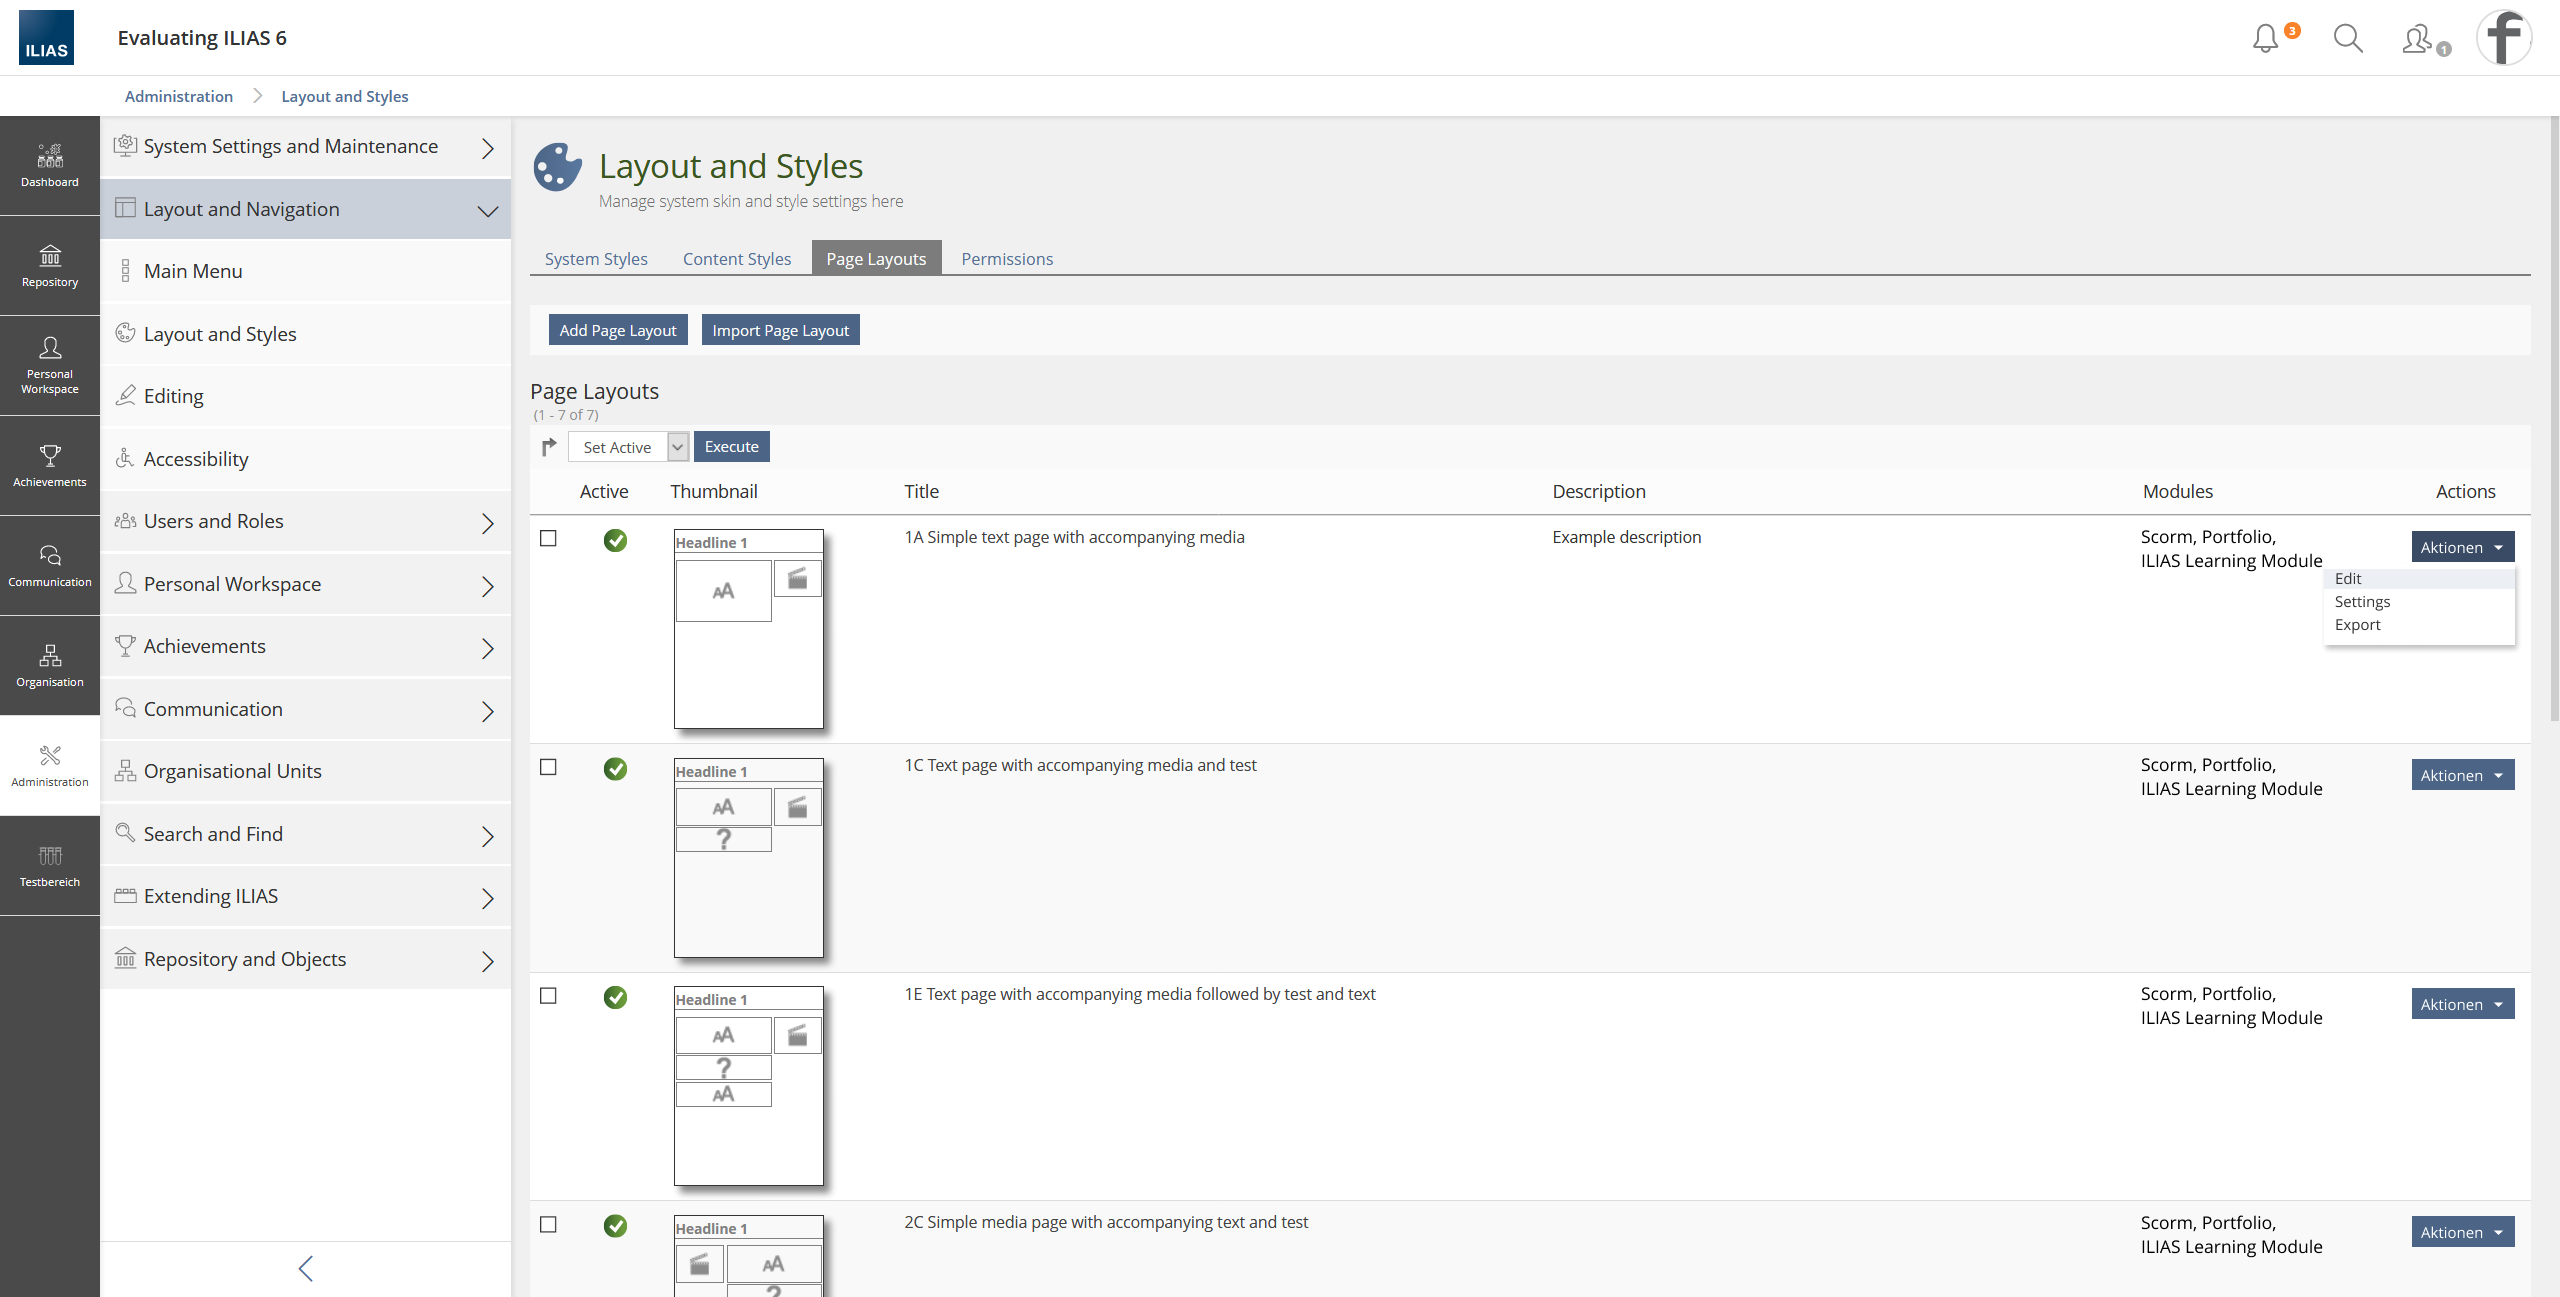
Task: Check the 1A Simple text page checkbox
Action: tap(548, 539)
